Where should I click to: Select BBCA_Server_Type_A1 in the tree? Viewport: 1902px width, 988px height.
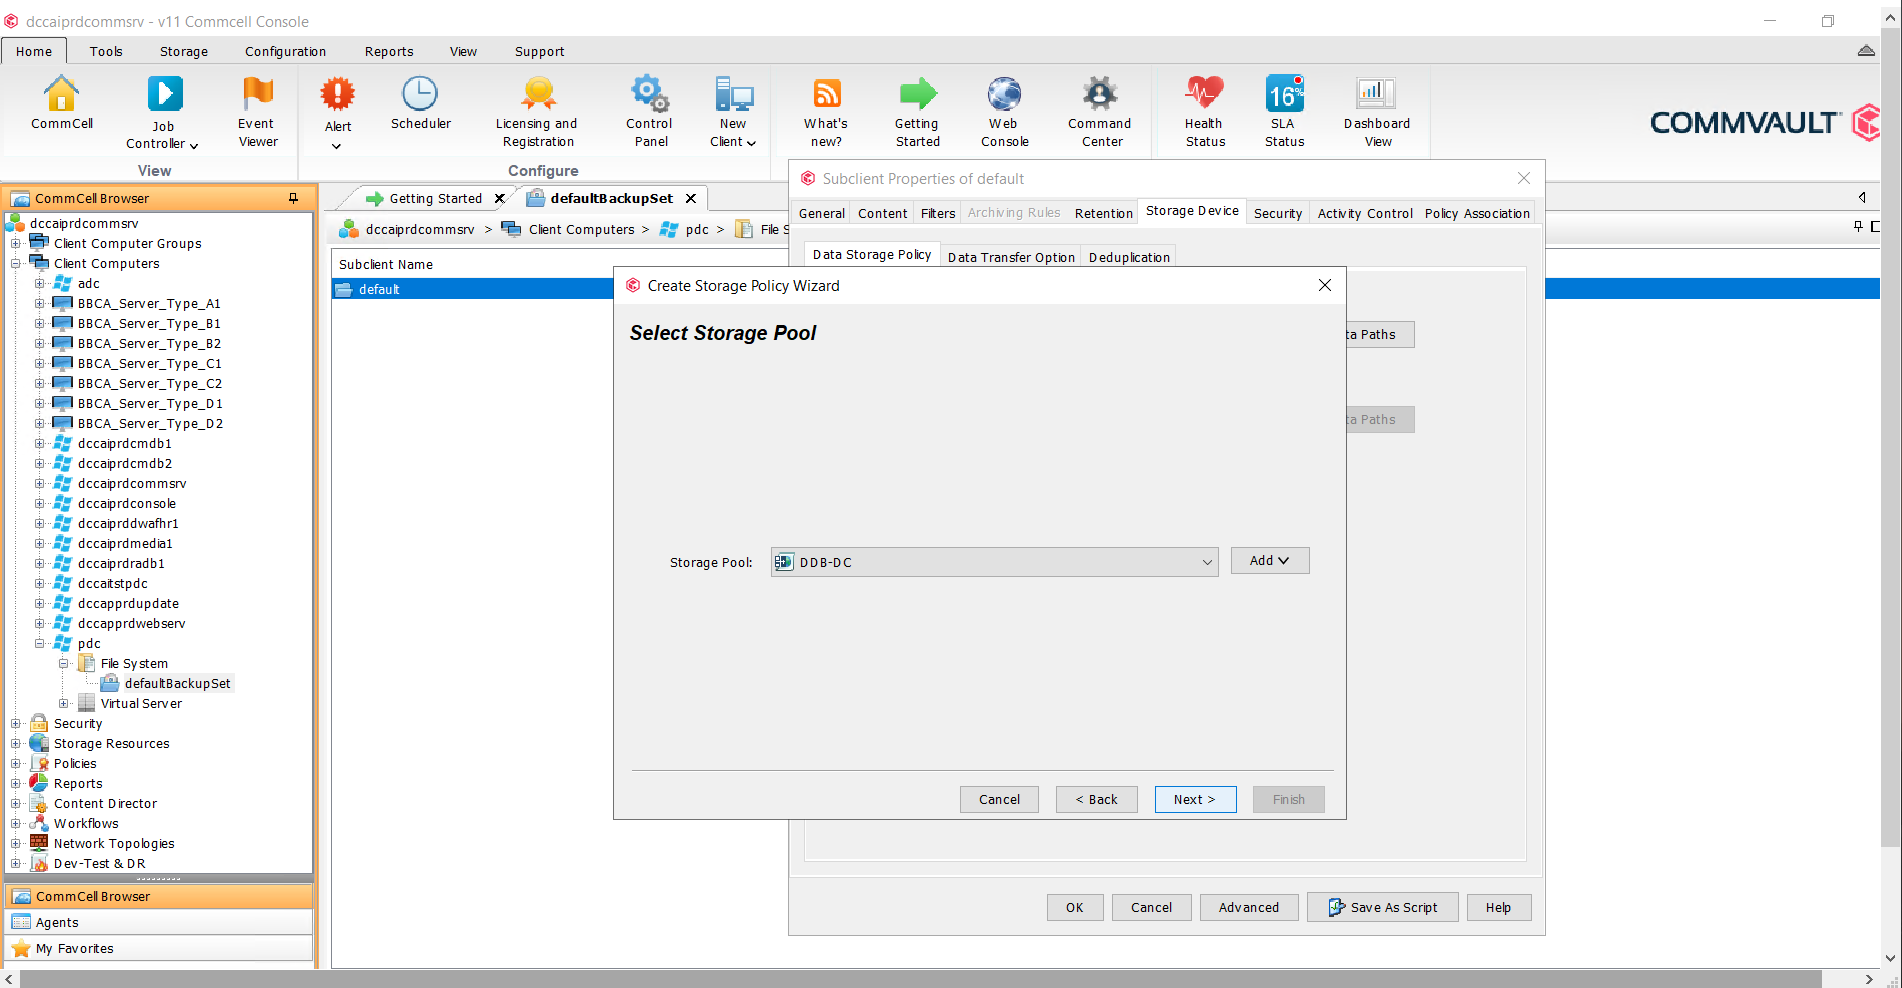[149, 303]
